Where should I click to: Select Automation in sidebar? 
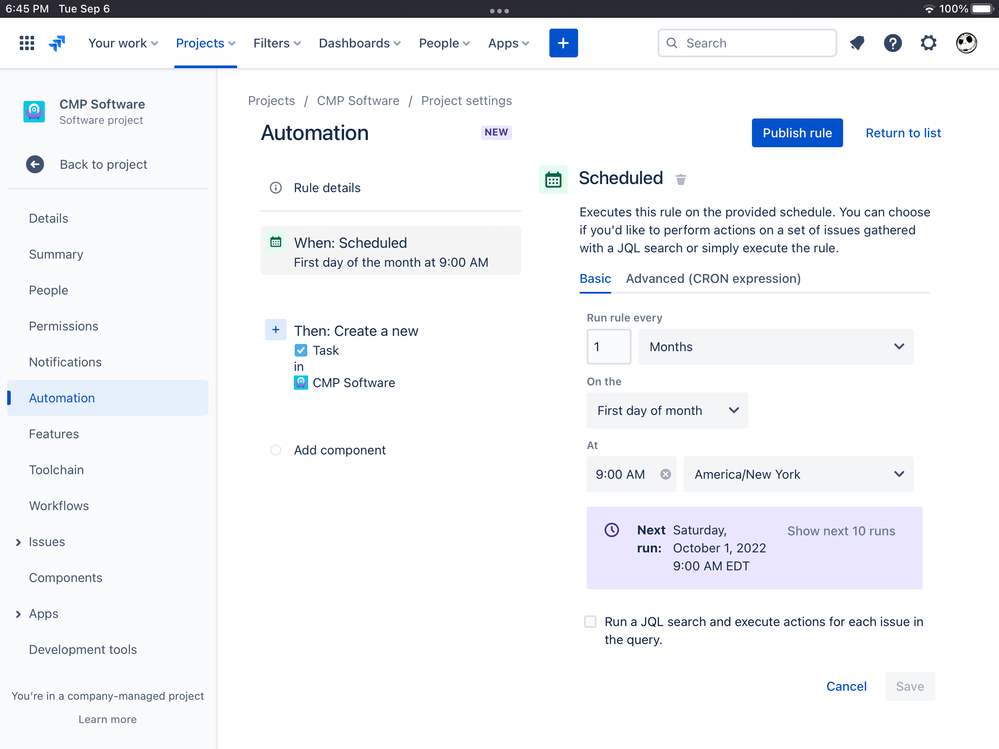108,398
